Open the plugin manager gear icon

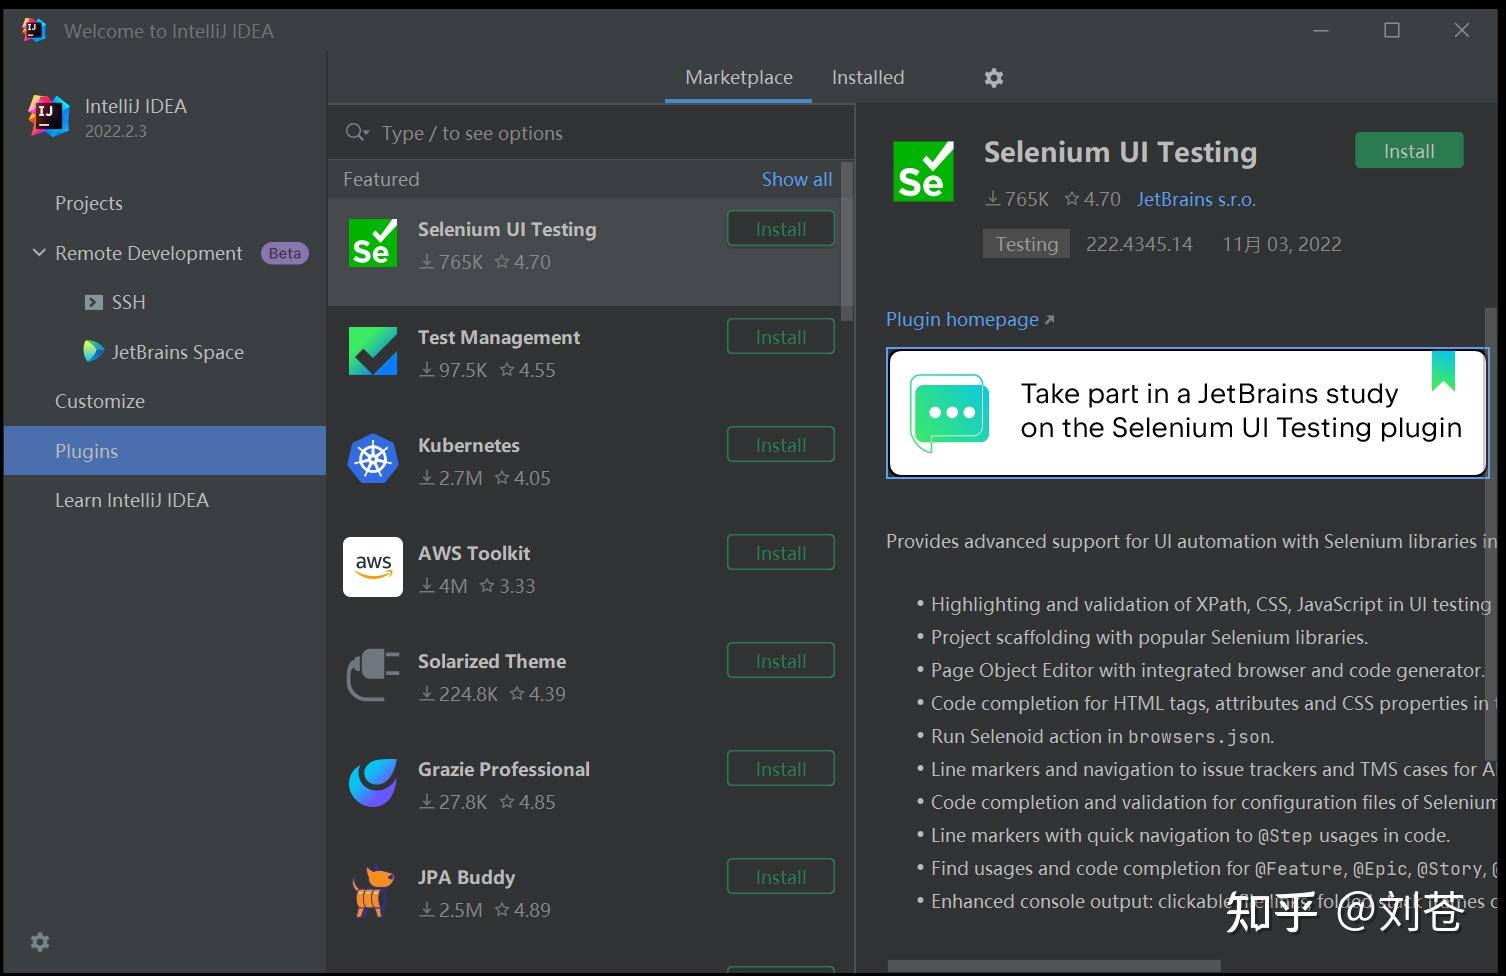(993, 77)
